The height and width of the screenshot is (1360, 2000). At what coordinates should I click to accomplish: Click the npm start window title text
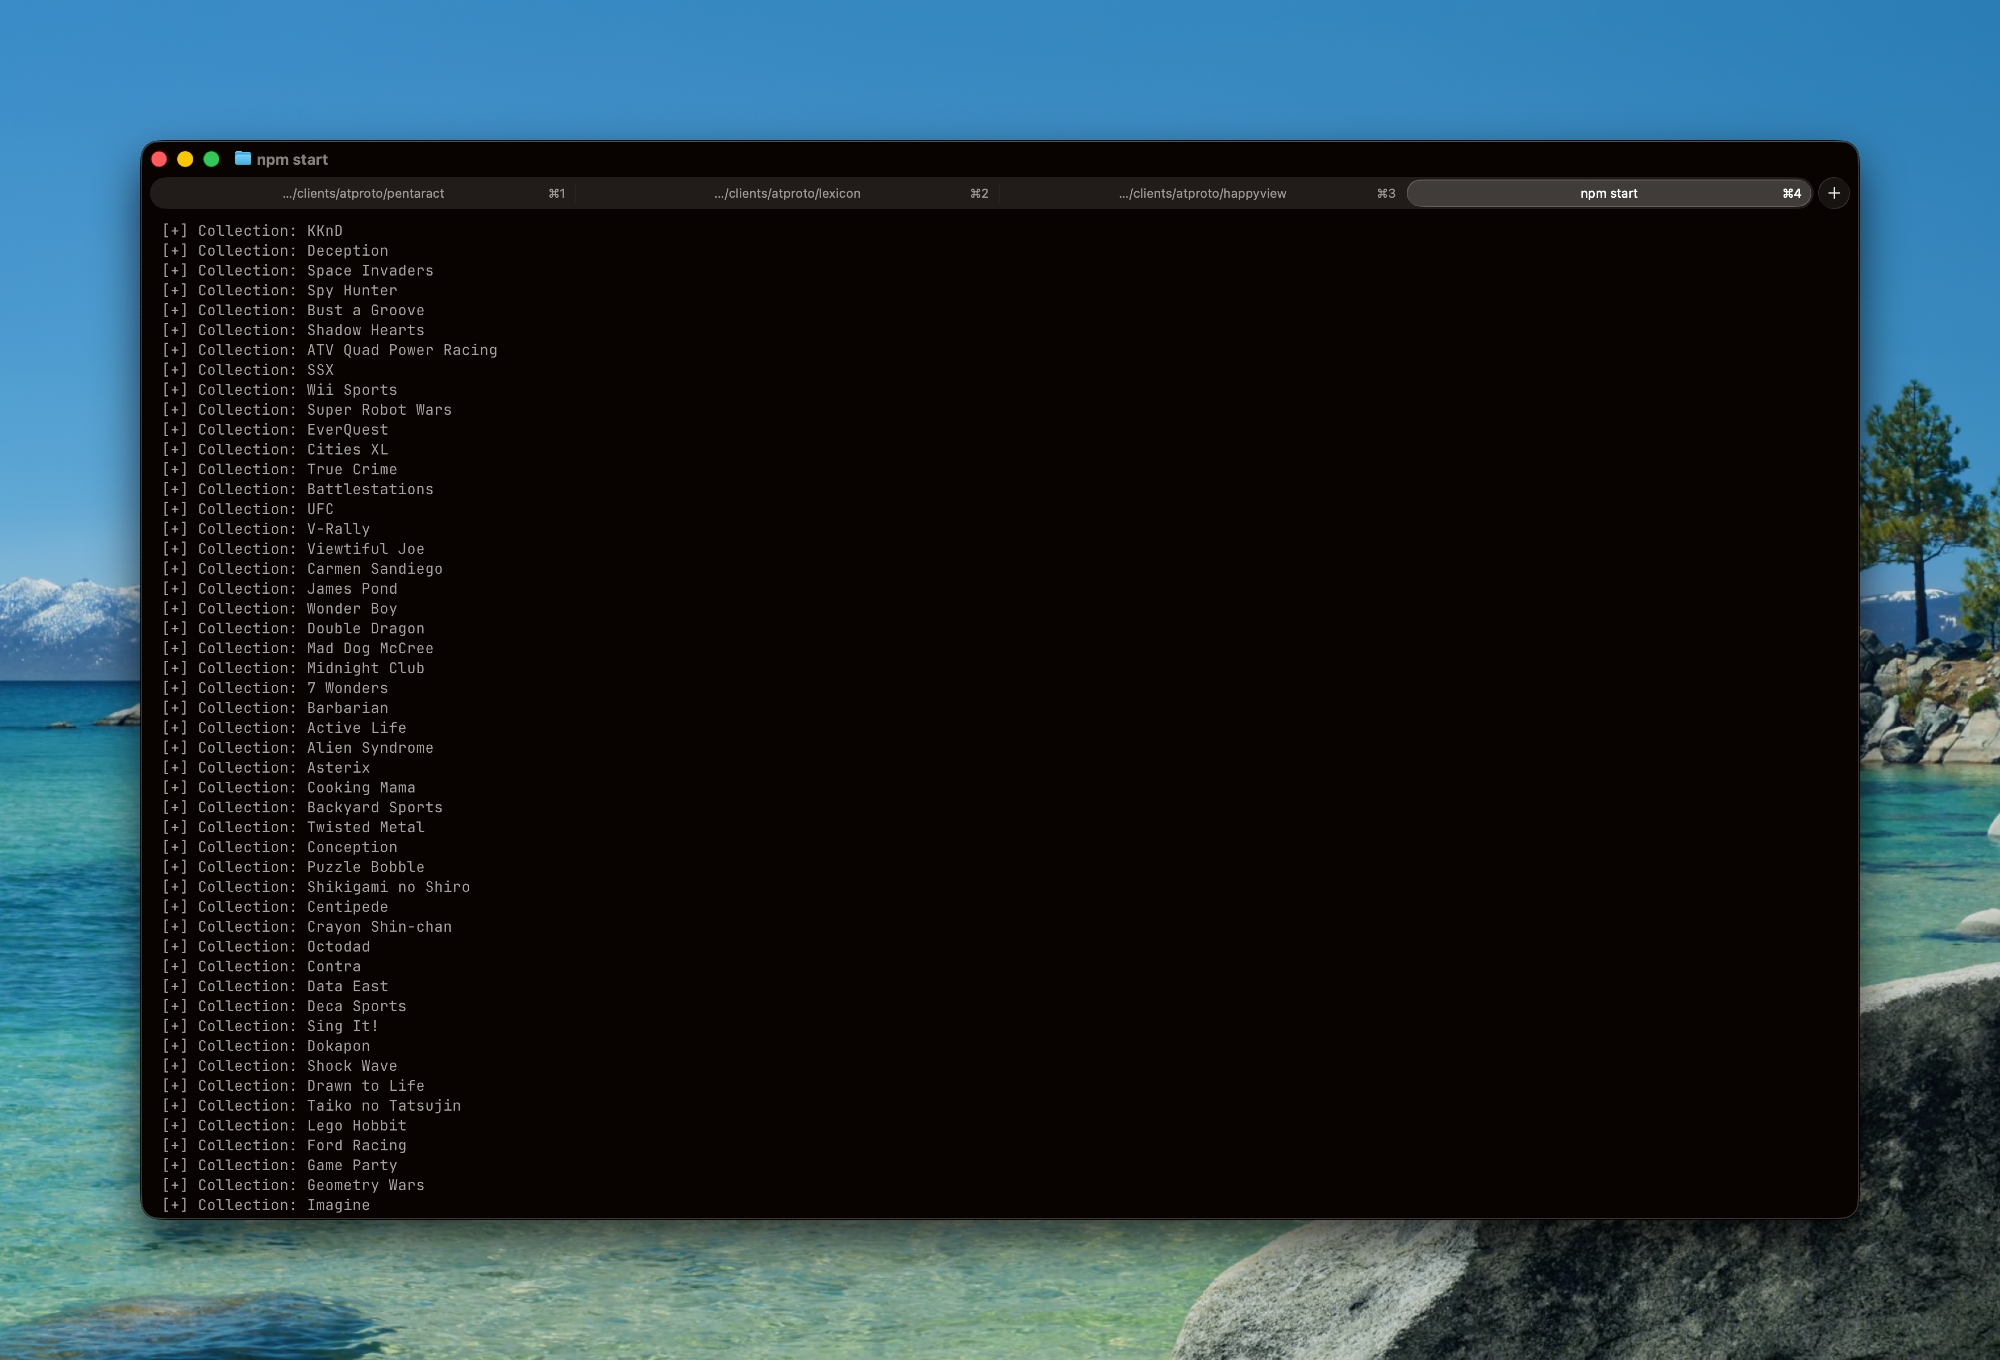292,160
